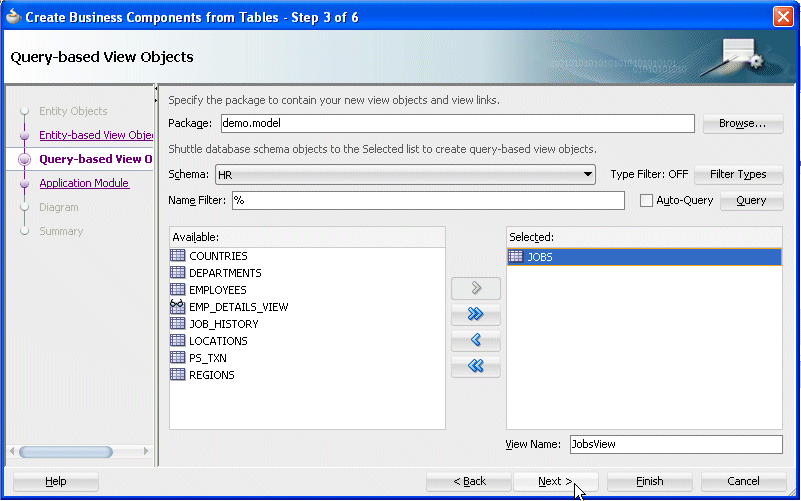Select JOBS in the Selected list
The width and height of the screenshot is (801, 501).
(x=644, y=256)
